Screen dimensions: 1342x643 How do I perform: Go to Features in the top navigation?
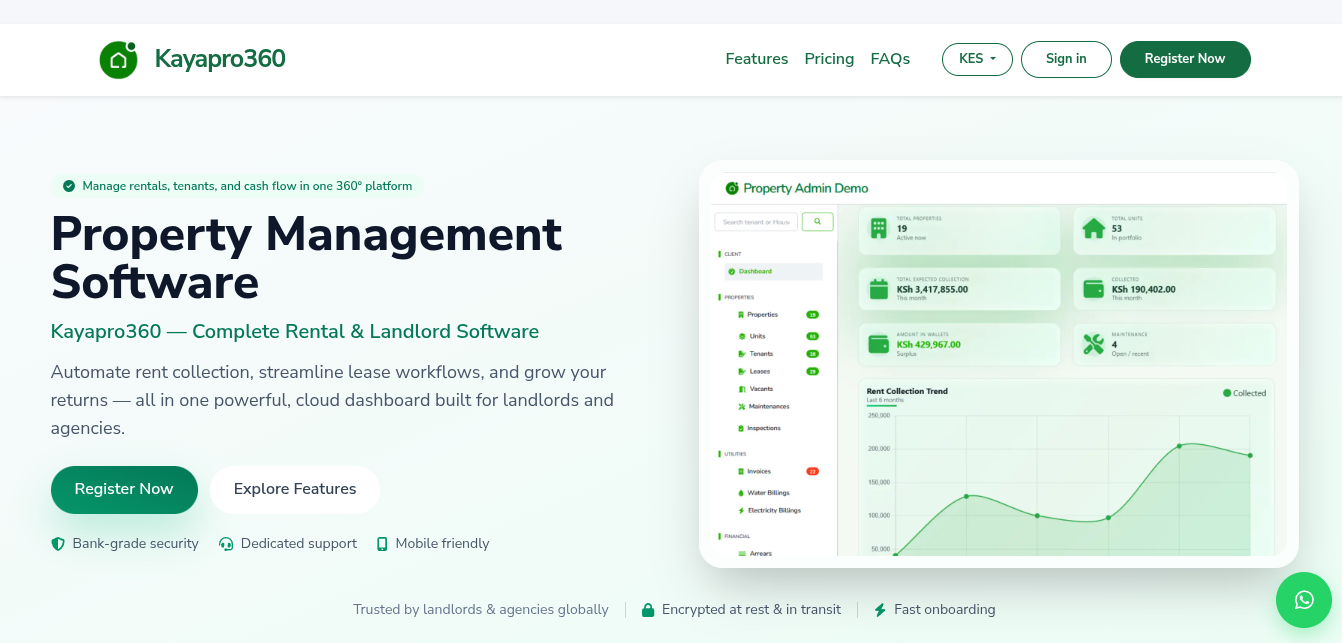(757, 59)
